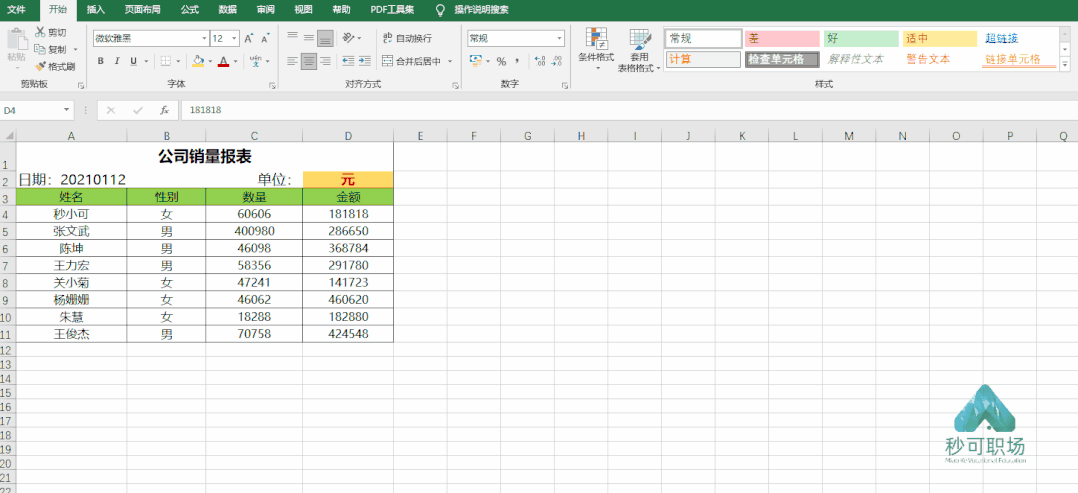Switch to the Insert (插入) tab
Image resolution: width=1078 pixels, height=493 pixels.
(x=96, y=10)
